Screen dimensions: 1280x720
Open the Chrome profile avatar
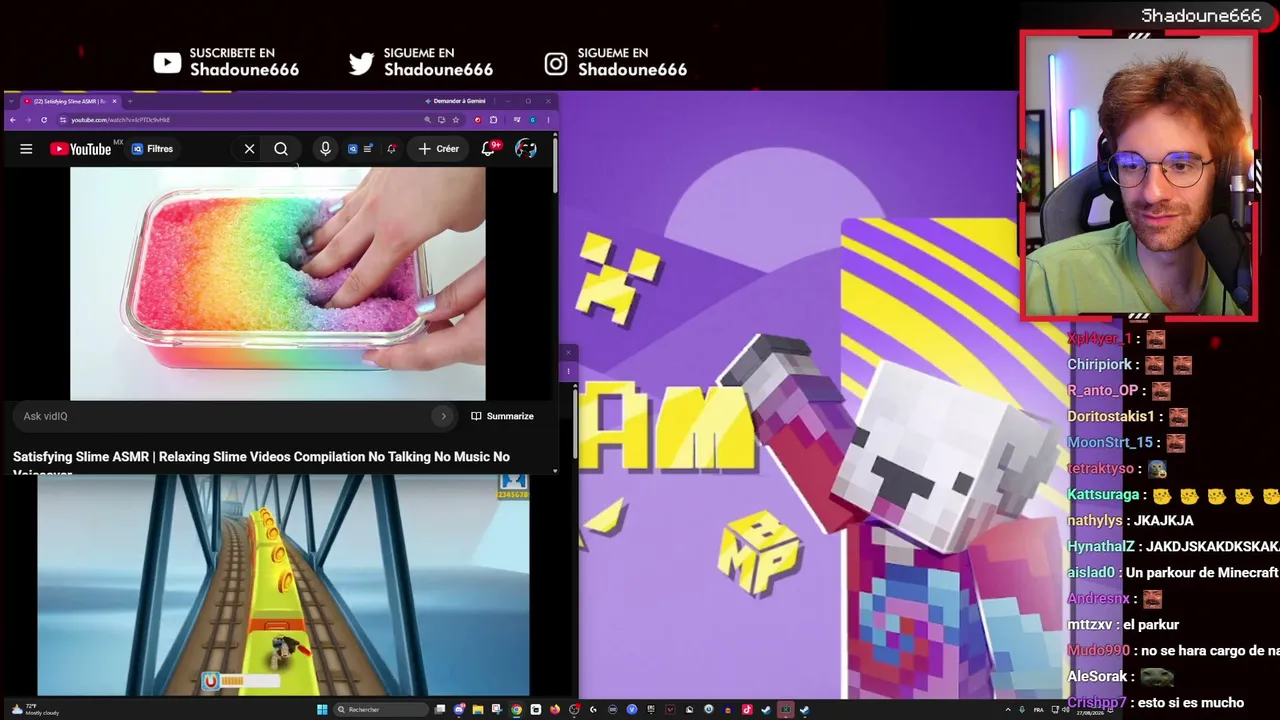point(532,120)
